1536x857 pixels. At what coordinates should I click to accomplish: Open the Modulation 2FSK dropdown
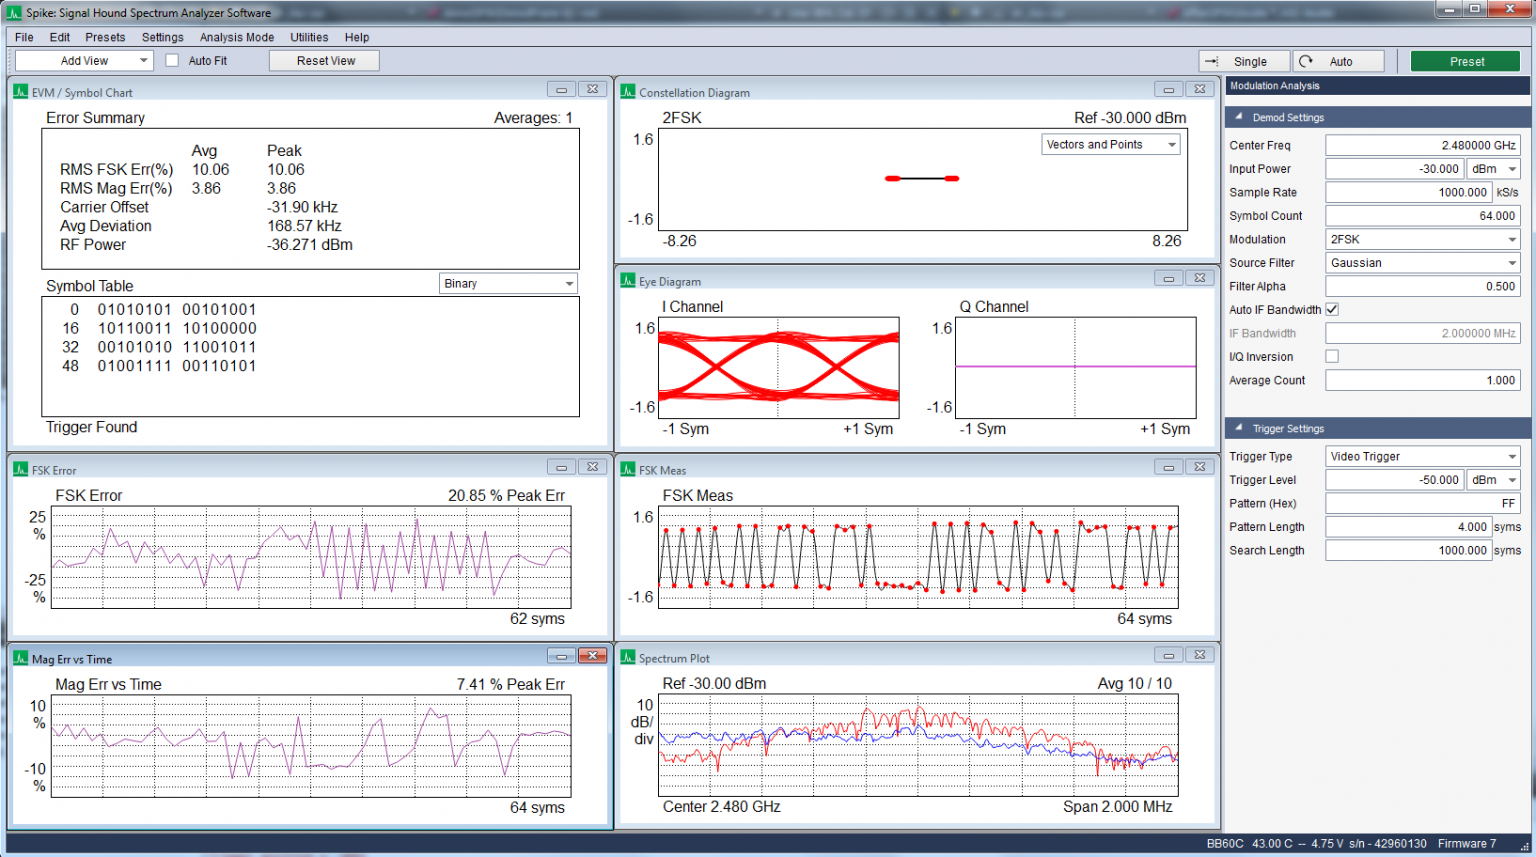click(1422, 240)
